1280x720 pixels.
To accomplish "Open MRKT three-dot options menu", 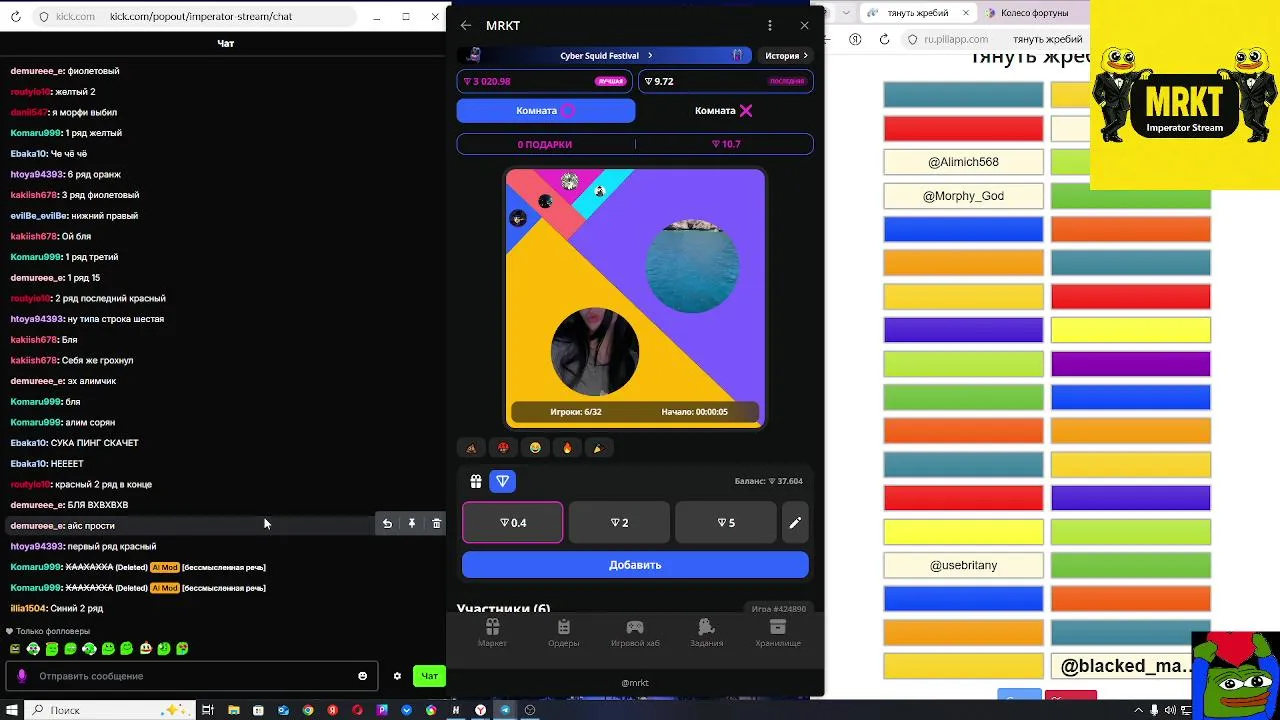I will (769, 26).
